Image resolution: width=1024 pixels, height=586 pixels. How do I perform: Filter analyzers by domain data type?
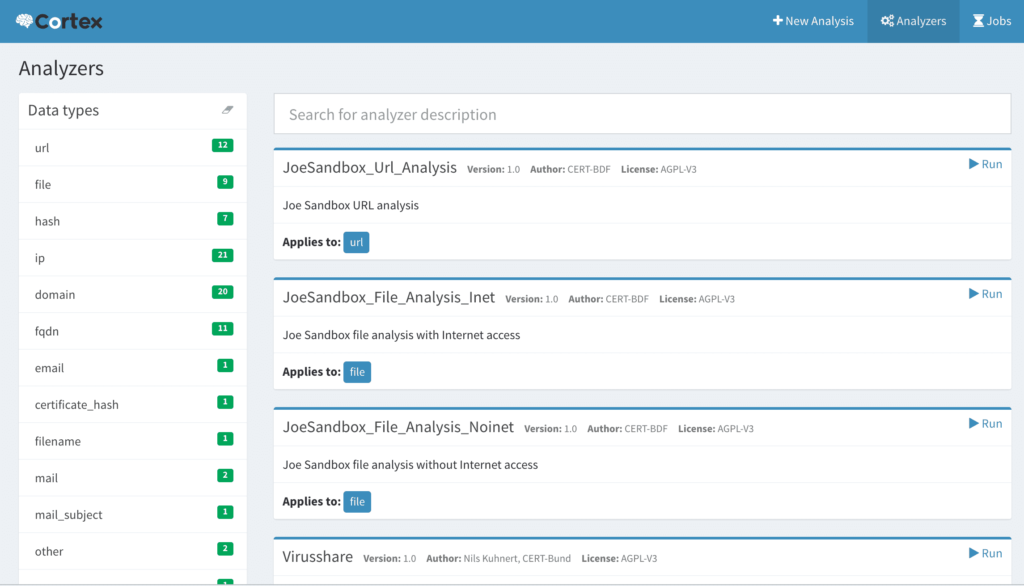click(x=133, y=294)
